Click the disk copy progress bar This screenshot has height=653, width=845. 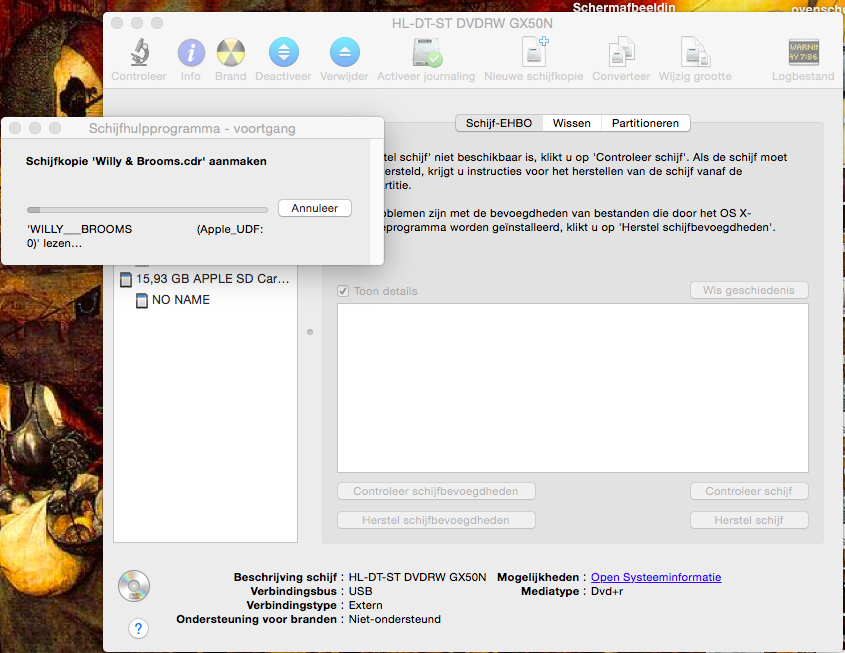[x=147, y=210]
